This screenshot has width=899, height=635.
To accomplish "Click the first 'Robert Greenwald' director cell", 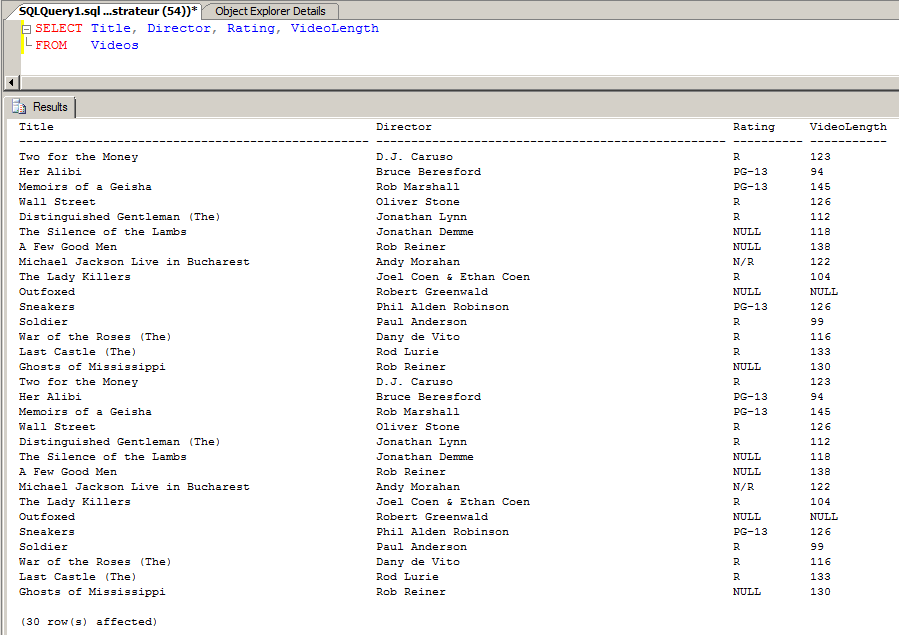I will click(x=432, y=291).
